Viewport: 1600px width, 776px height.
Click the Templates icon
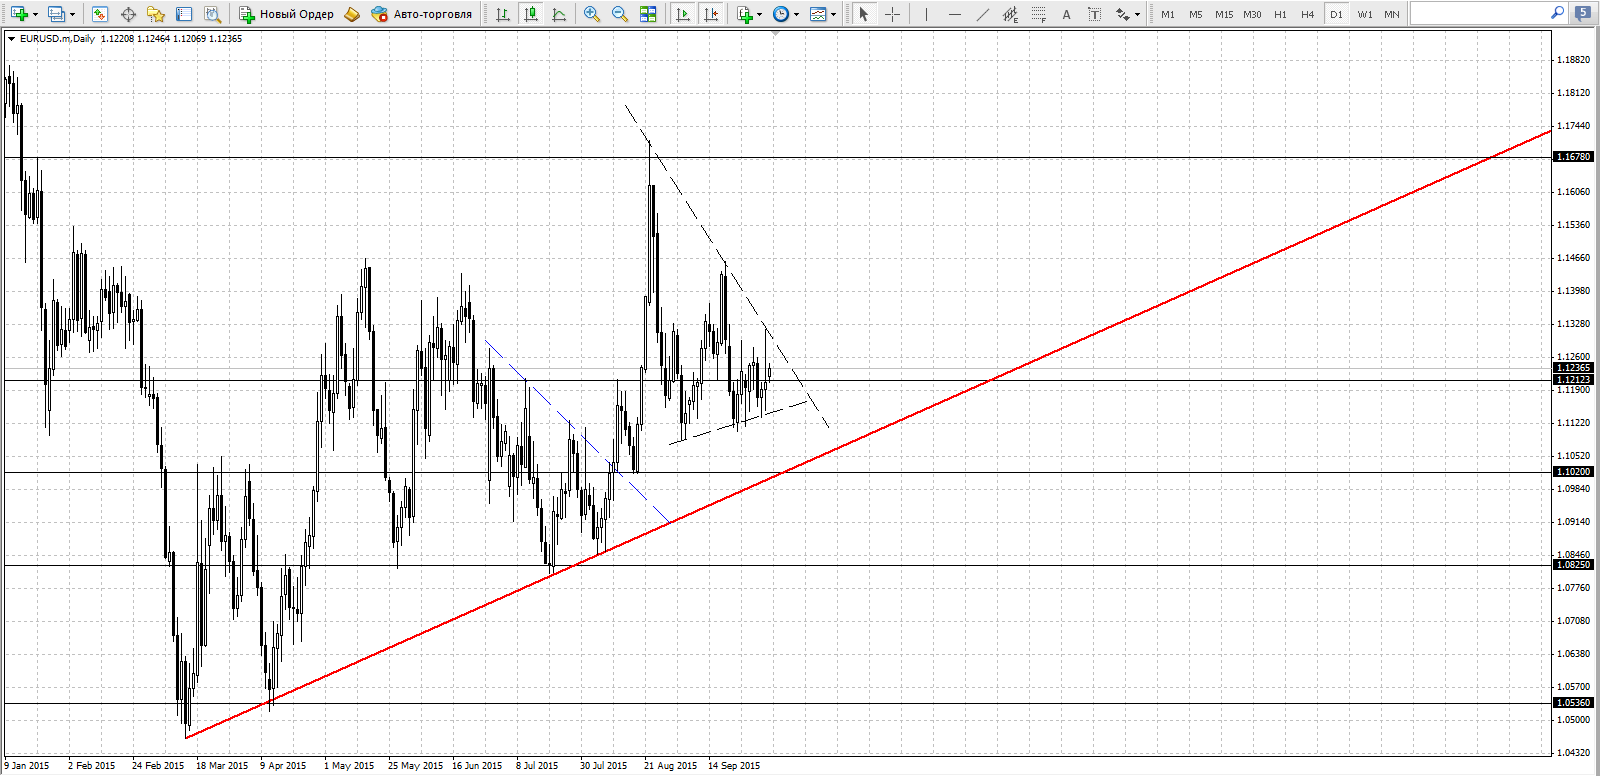818,14
